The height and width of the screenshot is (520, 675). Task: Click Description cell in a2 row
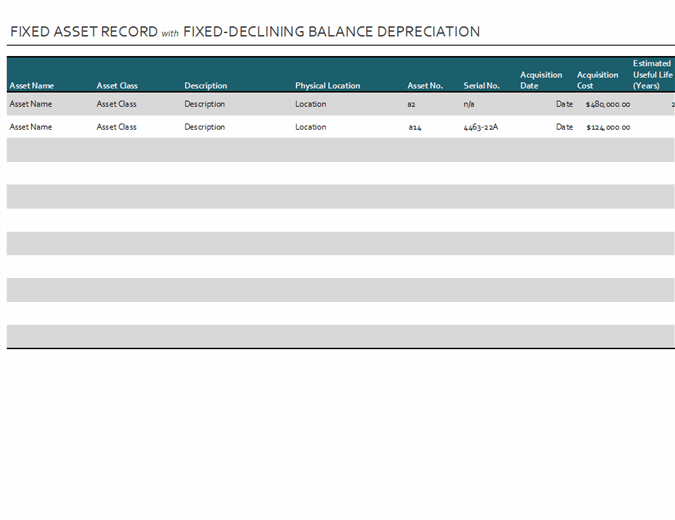point(204,104)
